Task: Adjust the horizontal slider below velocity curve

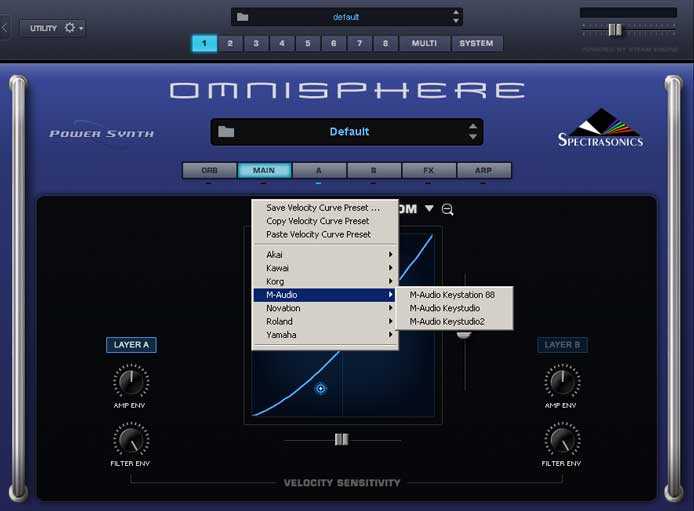Action: pyautogui.click(x=341, y=439)
